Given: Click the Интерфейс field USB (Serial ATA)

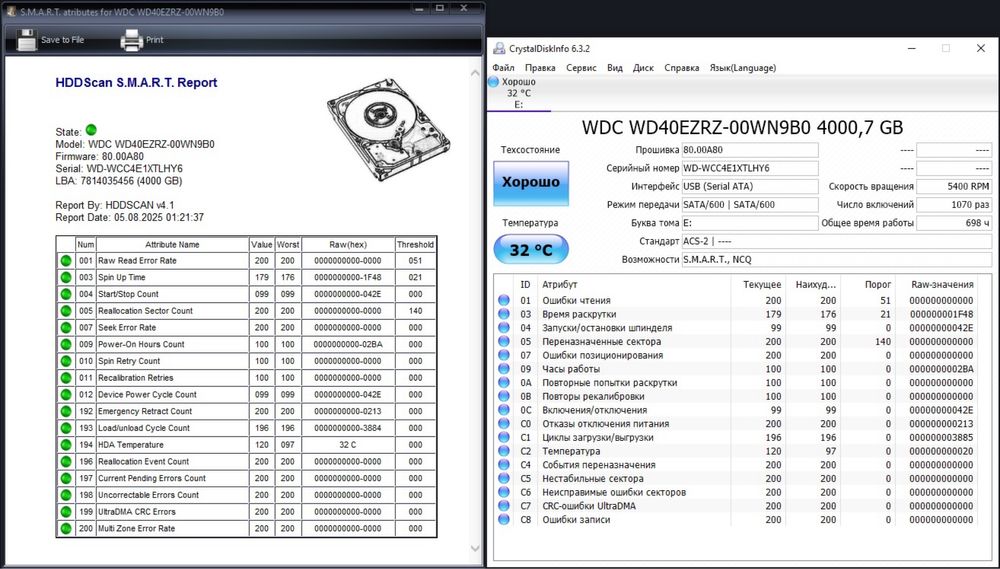Looking at the screenshot, I should click(750, 186).
